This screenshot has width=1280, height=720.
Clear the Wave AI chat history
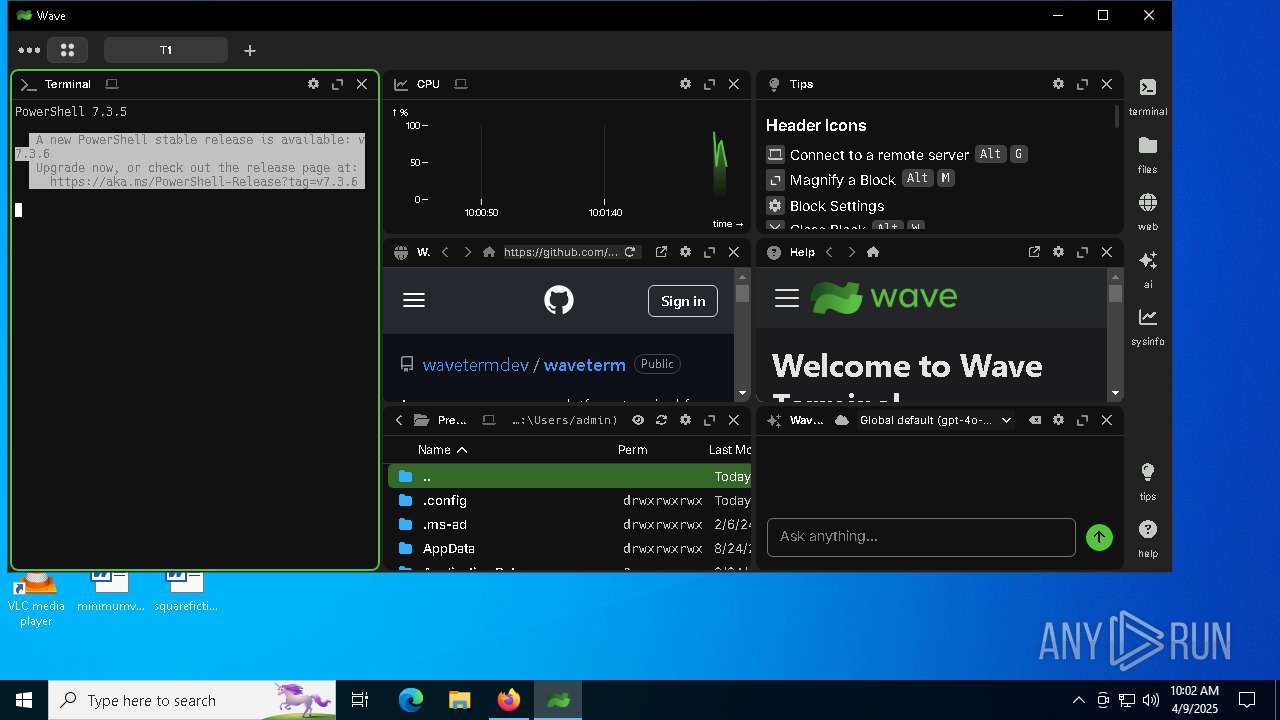pyautogui.click(x=1034, y=420)
